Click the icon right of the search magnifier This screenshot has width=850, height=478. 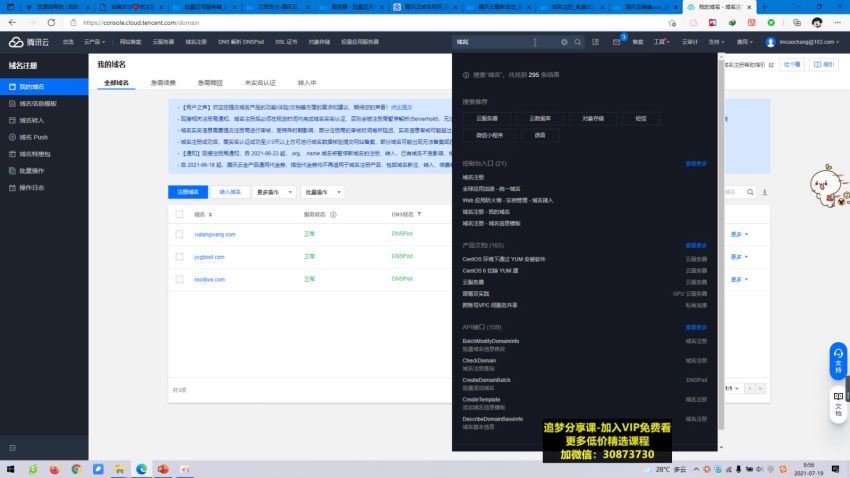pos(596,42)
